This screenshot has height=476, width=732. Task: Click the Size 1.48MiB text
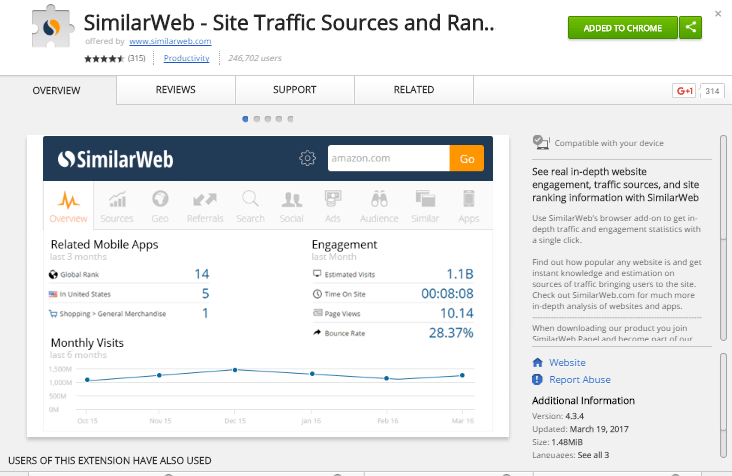click(557, 442)
